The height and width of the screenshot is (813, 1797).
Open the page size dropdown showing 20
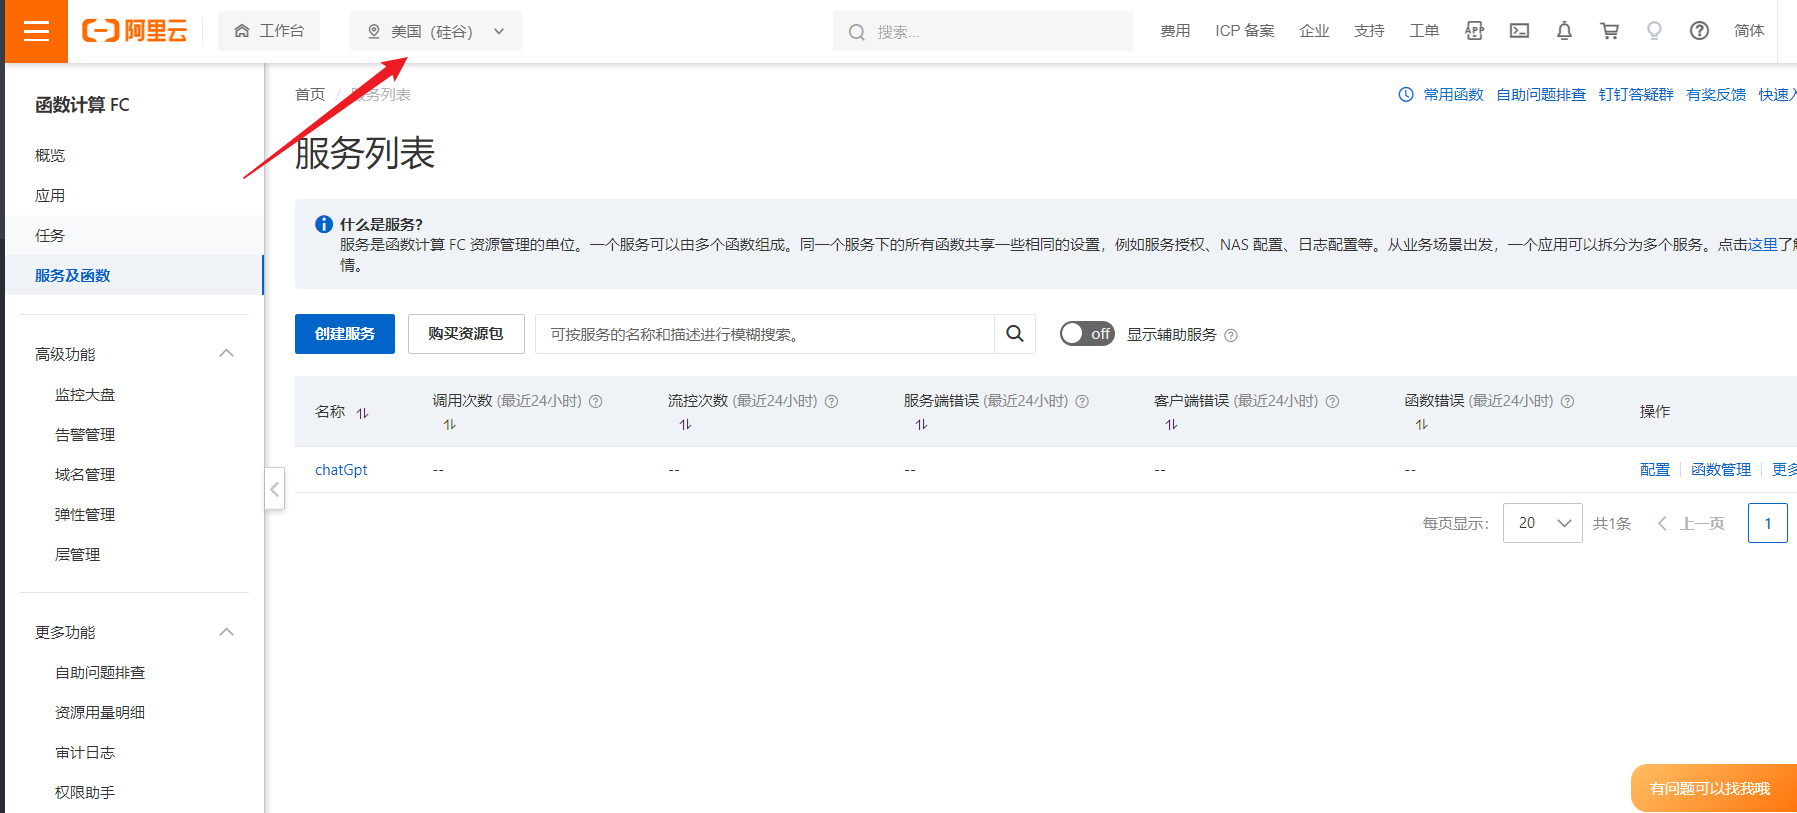pyautogui.click(x=1542, y=523)
